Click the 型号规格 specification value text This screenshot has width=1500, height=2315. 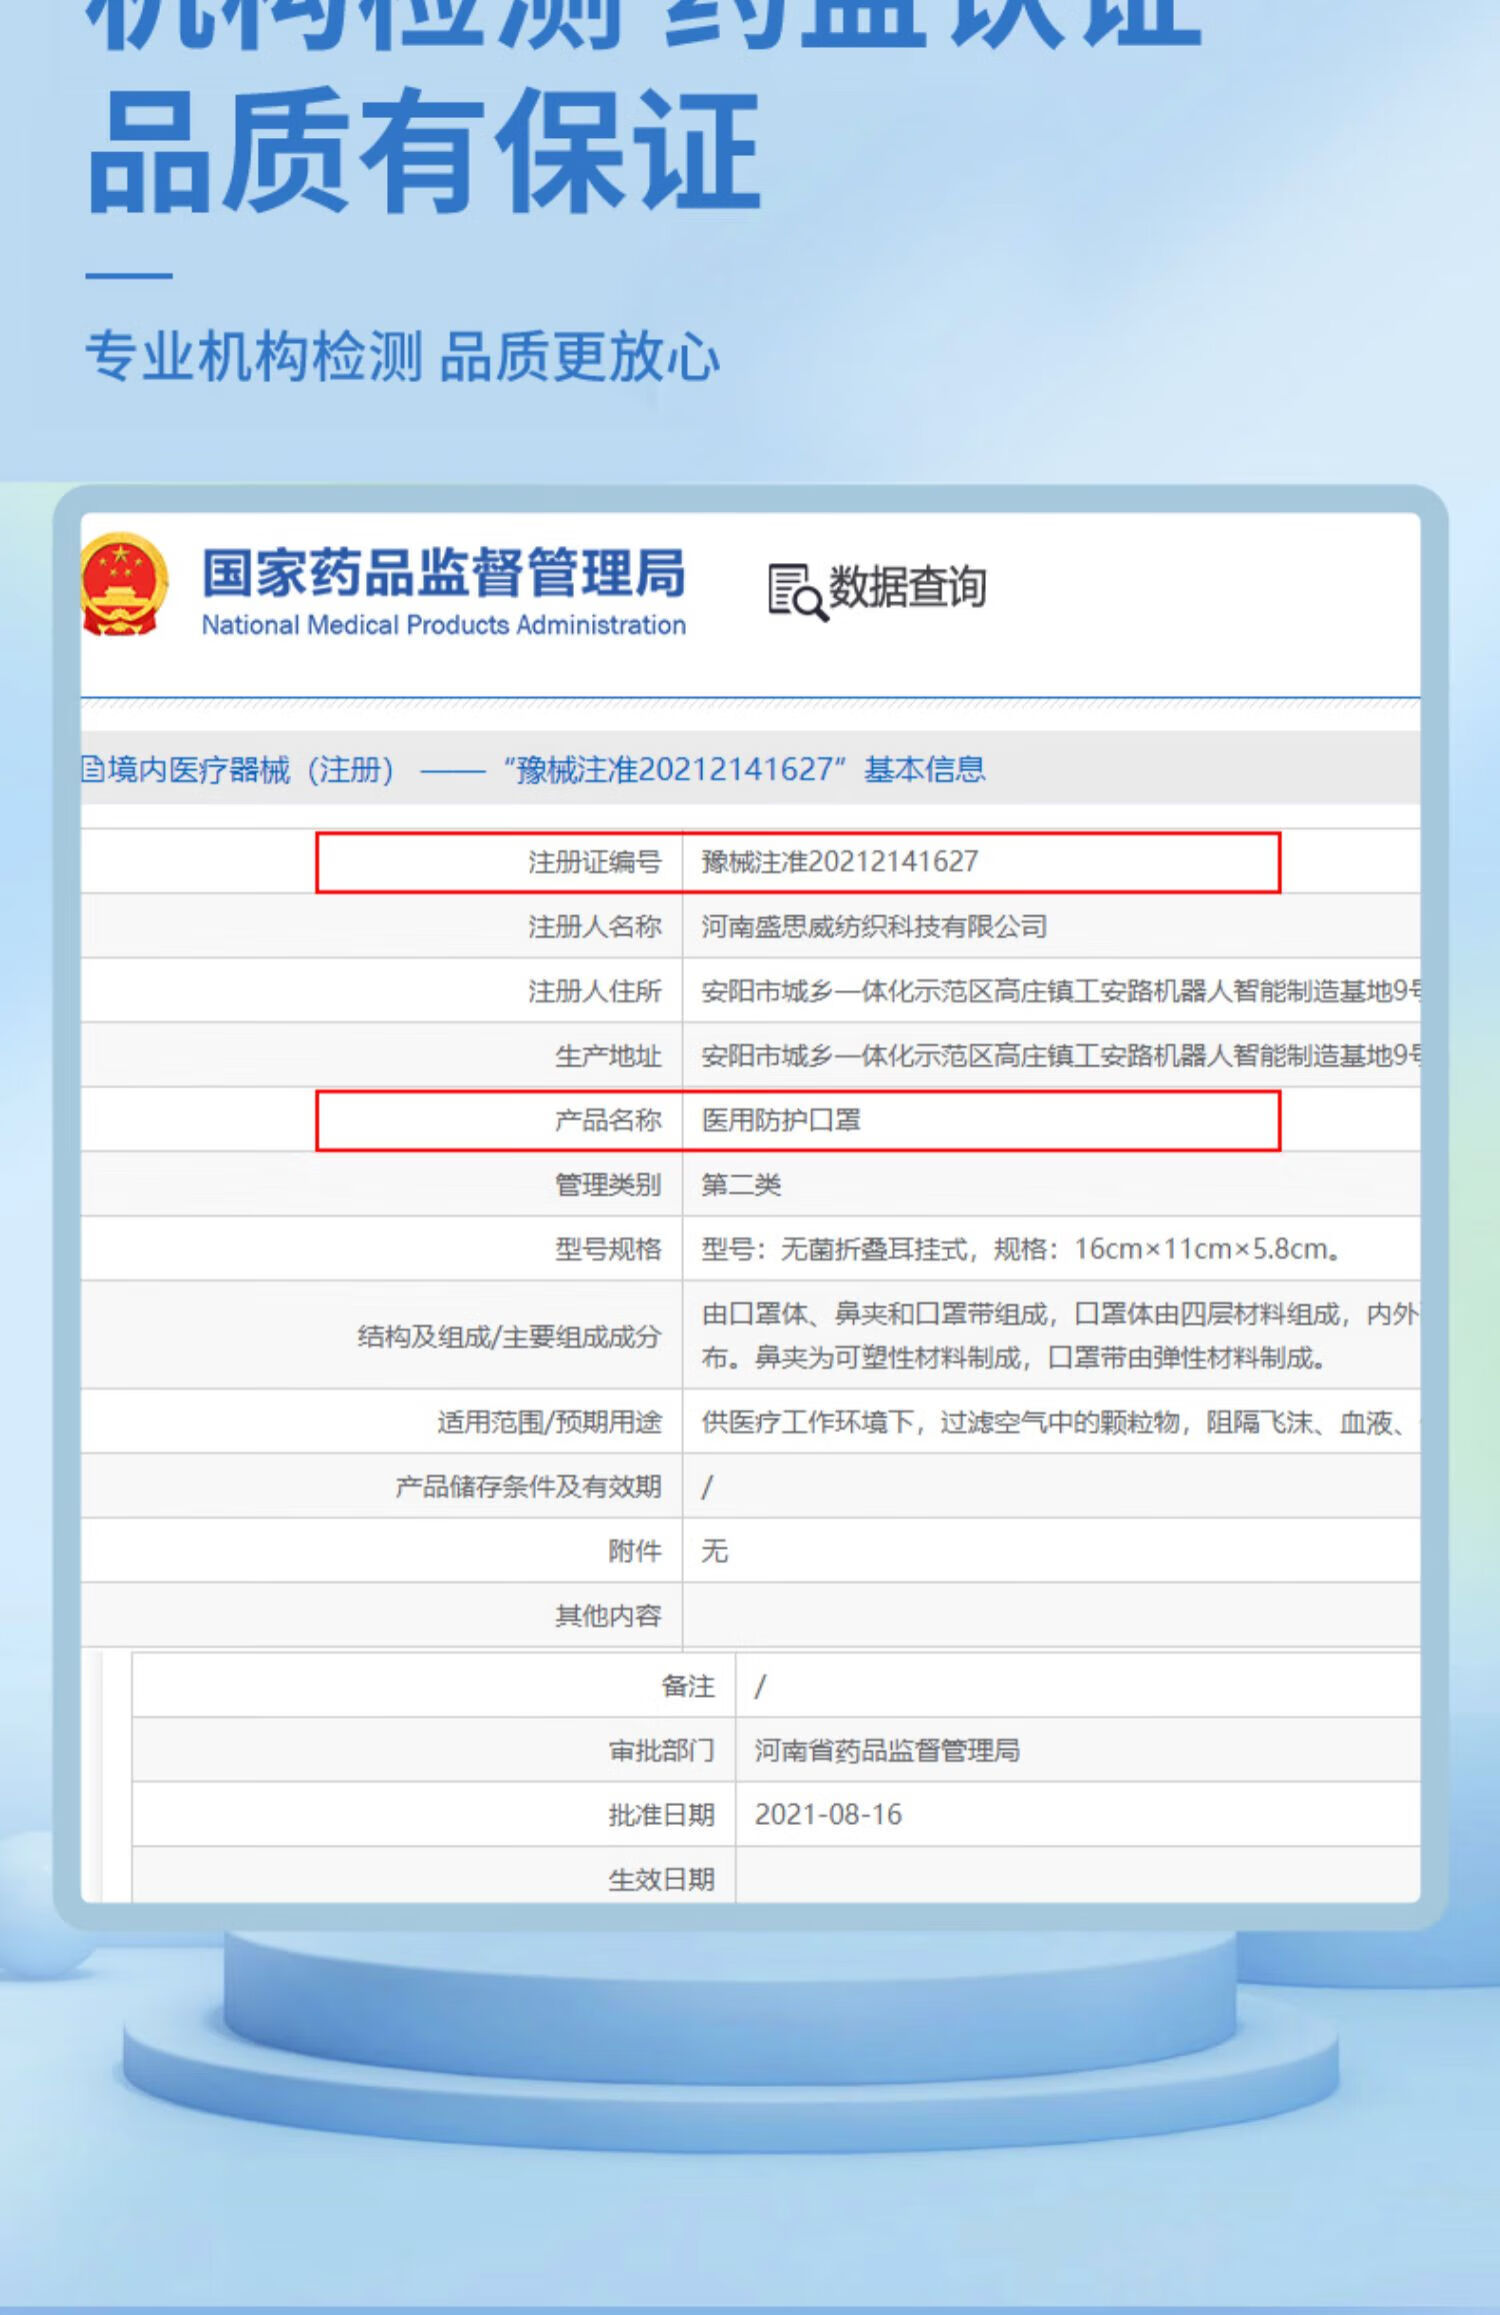(x=1020, y=1249)
